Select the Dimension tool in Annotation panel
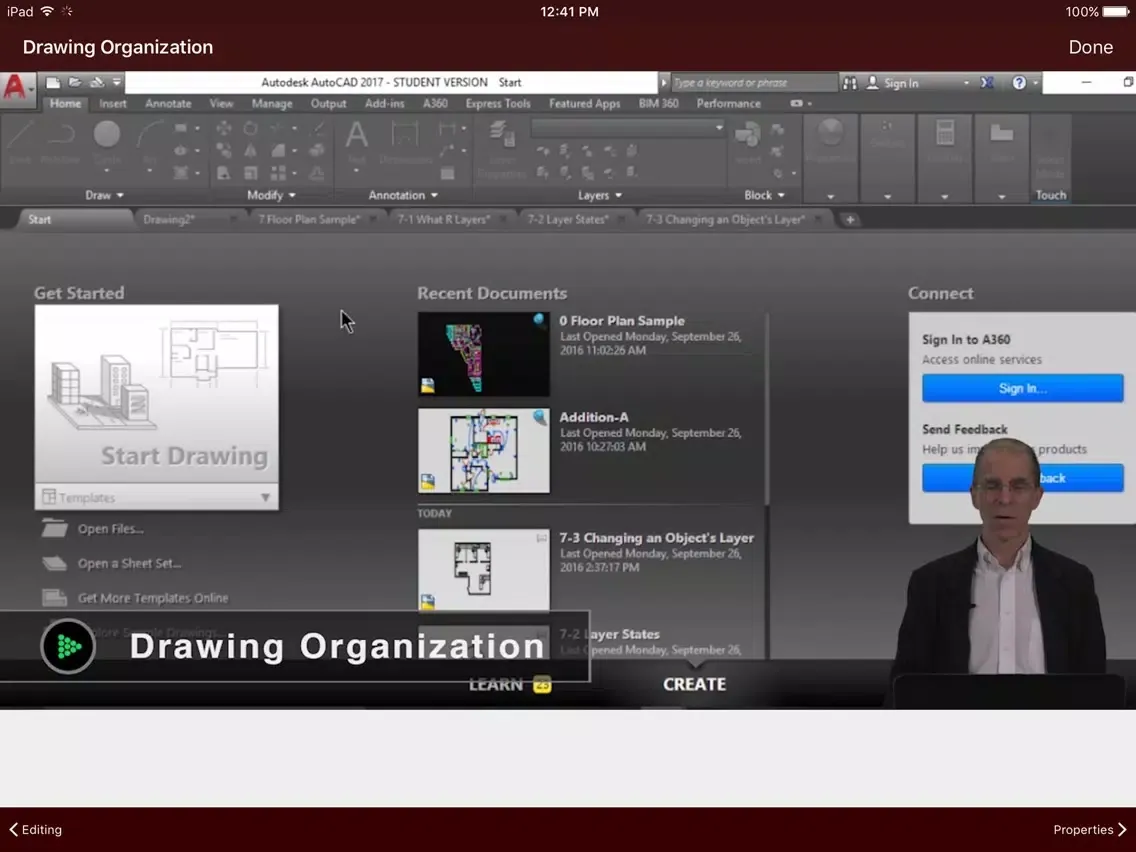1136x852 pixels. click(405, 143)
